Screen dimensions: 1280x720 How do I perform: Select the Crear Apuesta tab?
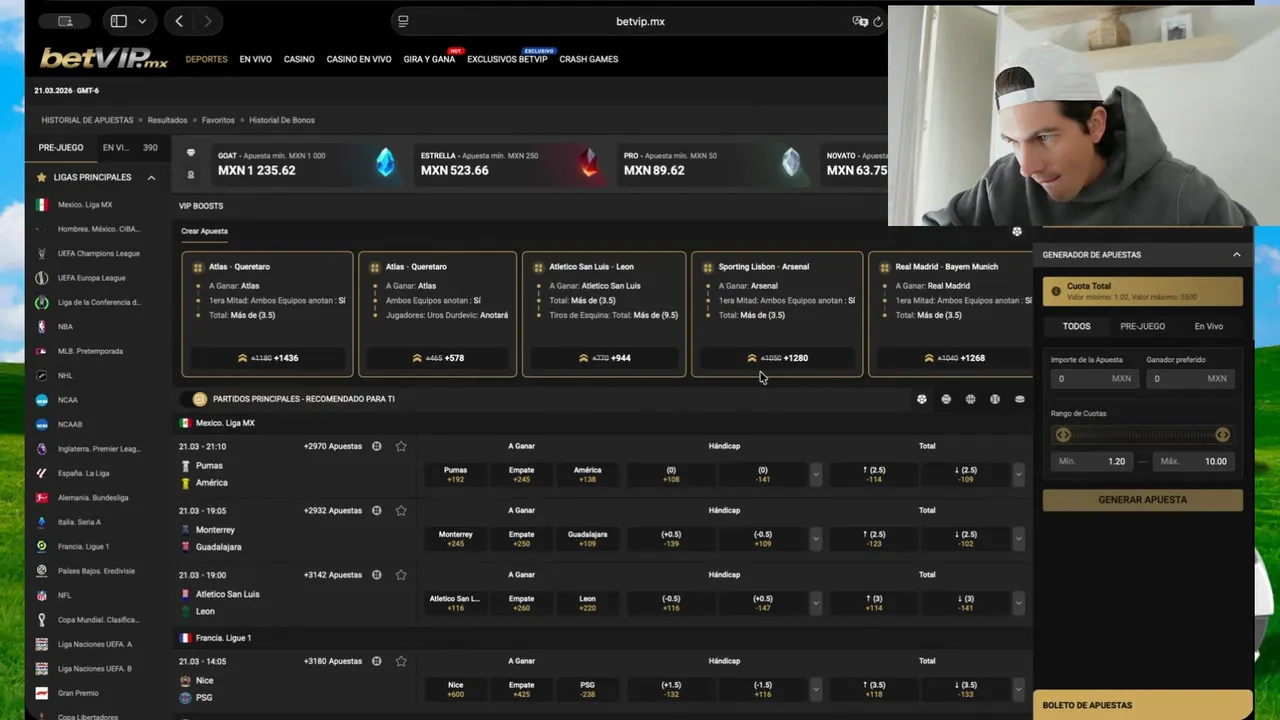(x=204, y=231)
